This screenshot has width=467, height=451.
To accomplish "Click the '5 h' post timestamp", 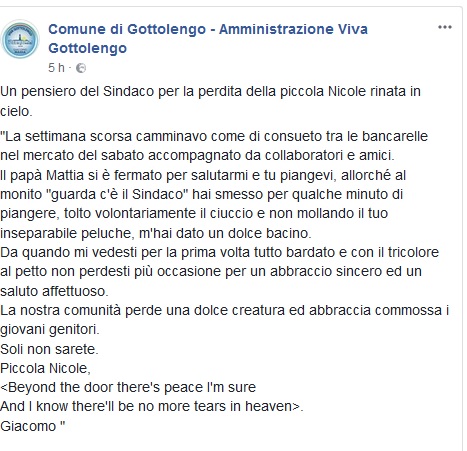I will tap(56, 68).
